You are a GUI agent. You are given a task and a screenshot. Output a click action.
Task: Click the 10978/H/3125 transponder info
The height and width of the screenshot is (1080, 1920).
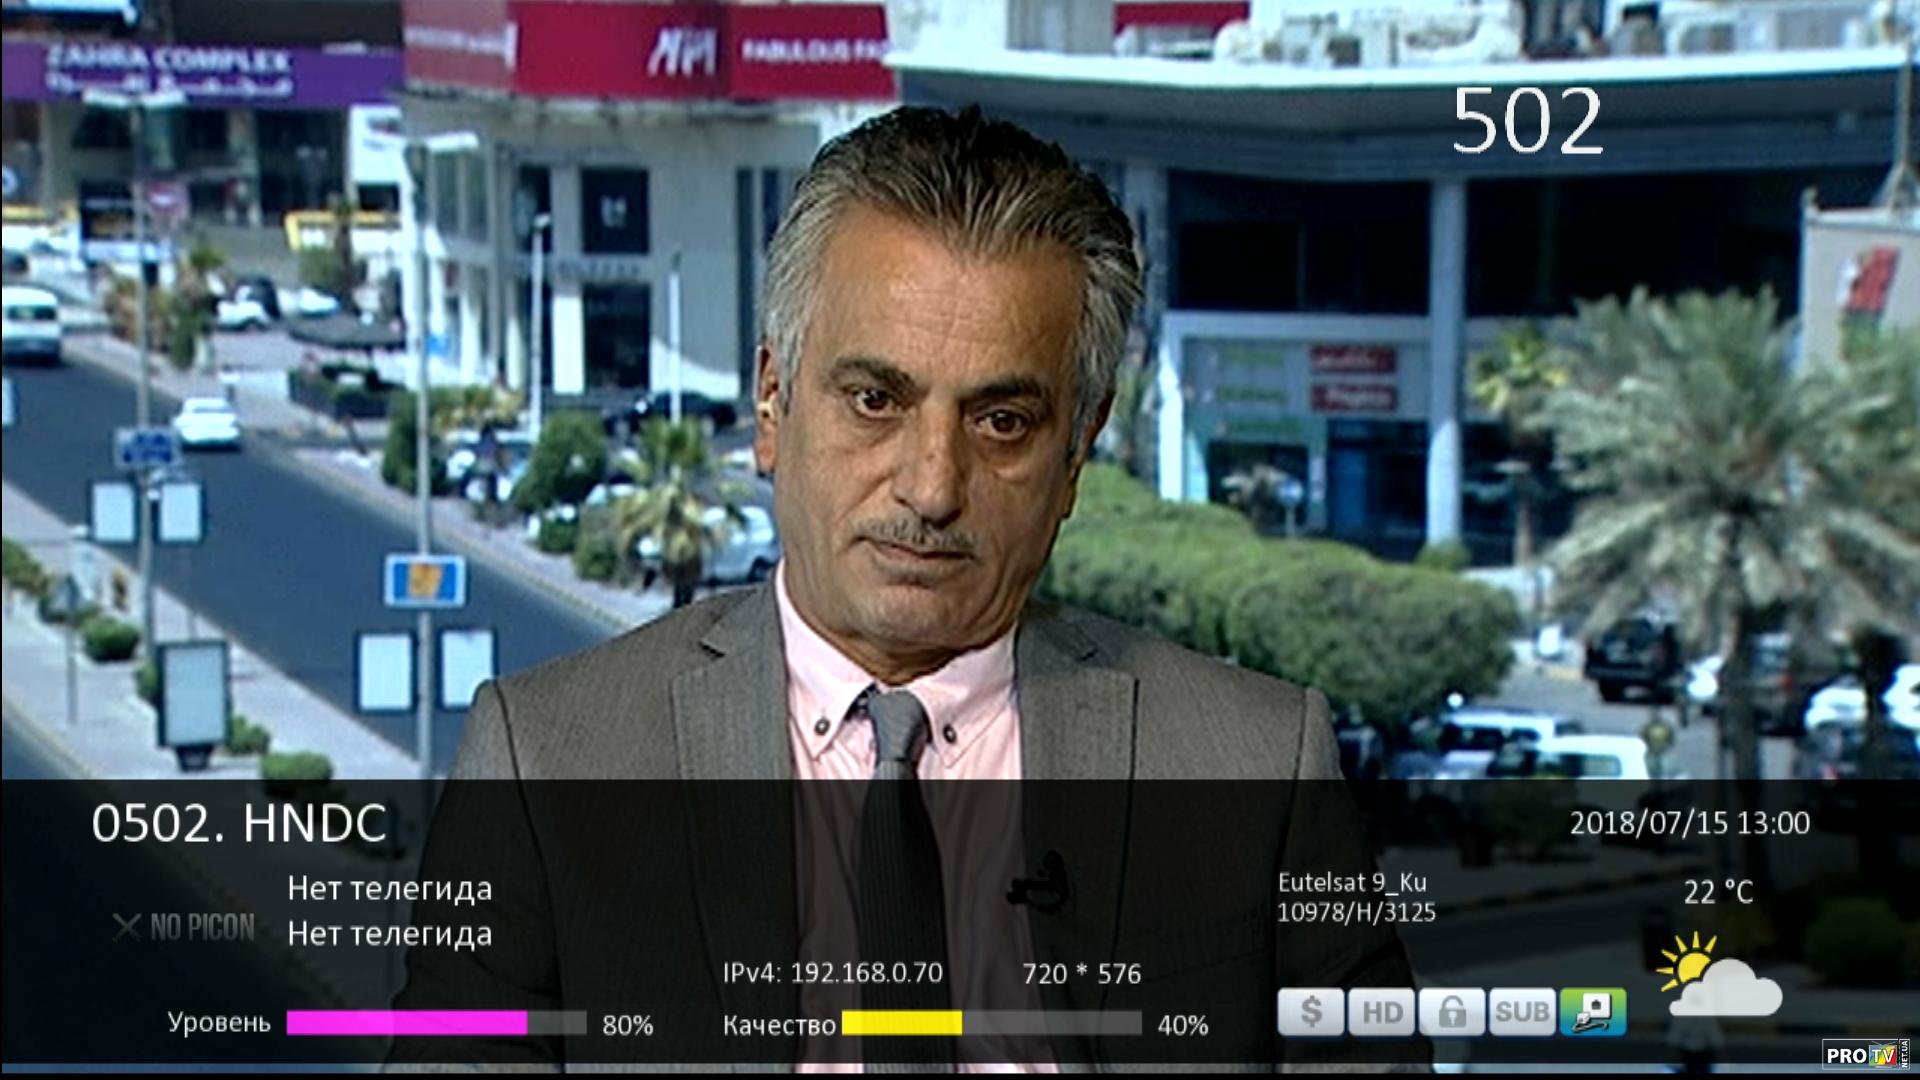[x=1356, y=912]
